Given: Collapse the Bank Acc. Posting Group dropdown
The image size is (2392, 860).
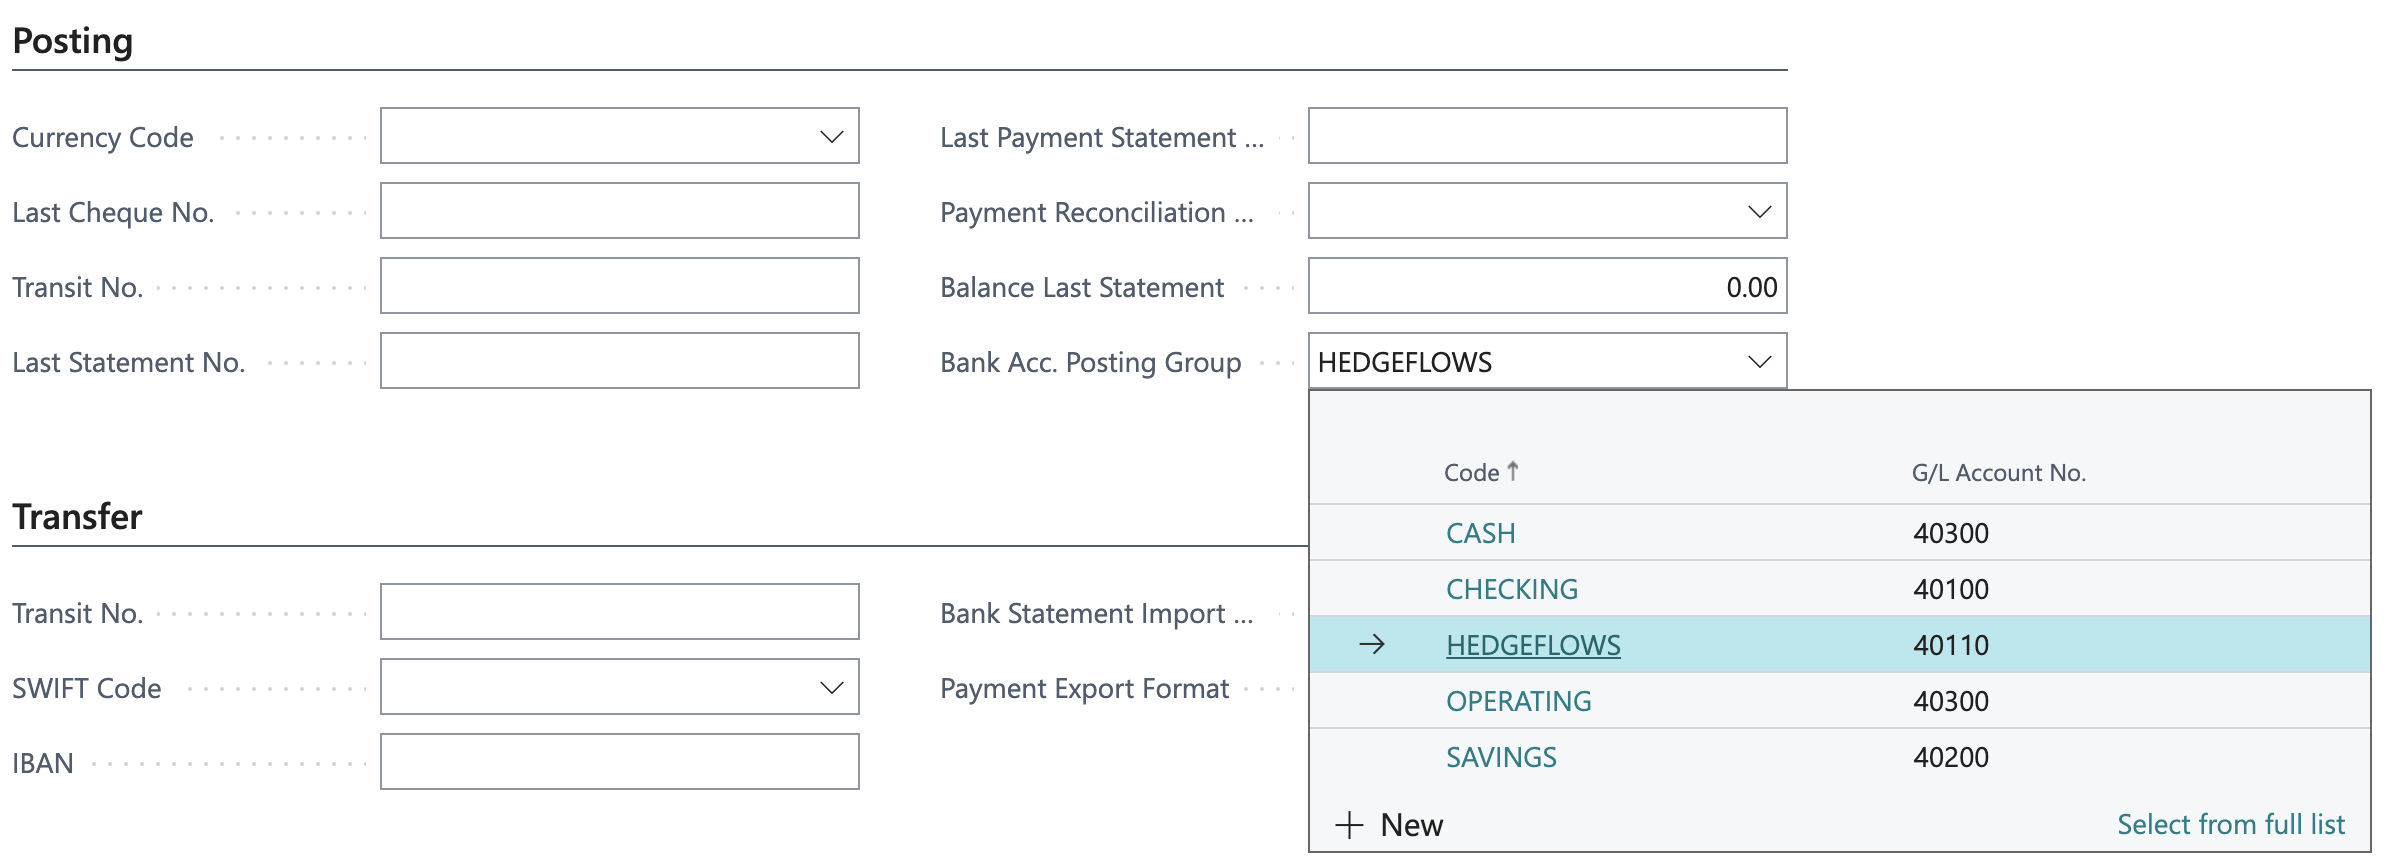Looking at the screenshot, I should pos(1759,362).
